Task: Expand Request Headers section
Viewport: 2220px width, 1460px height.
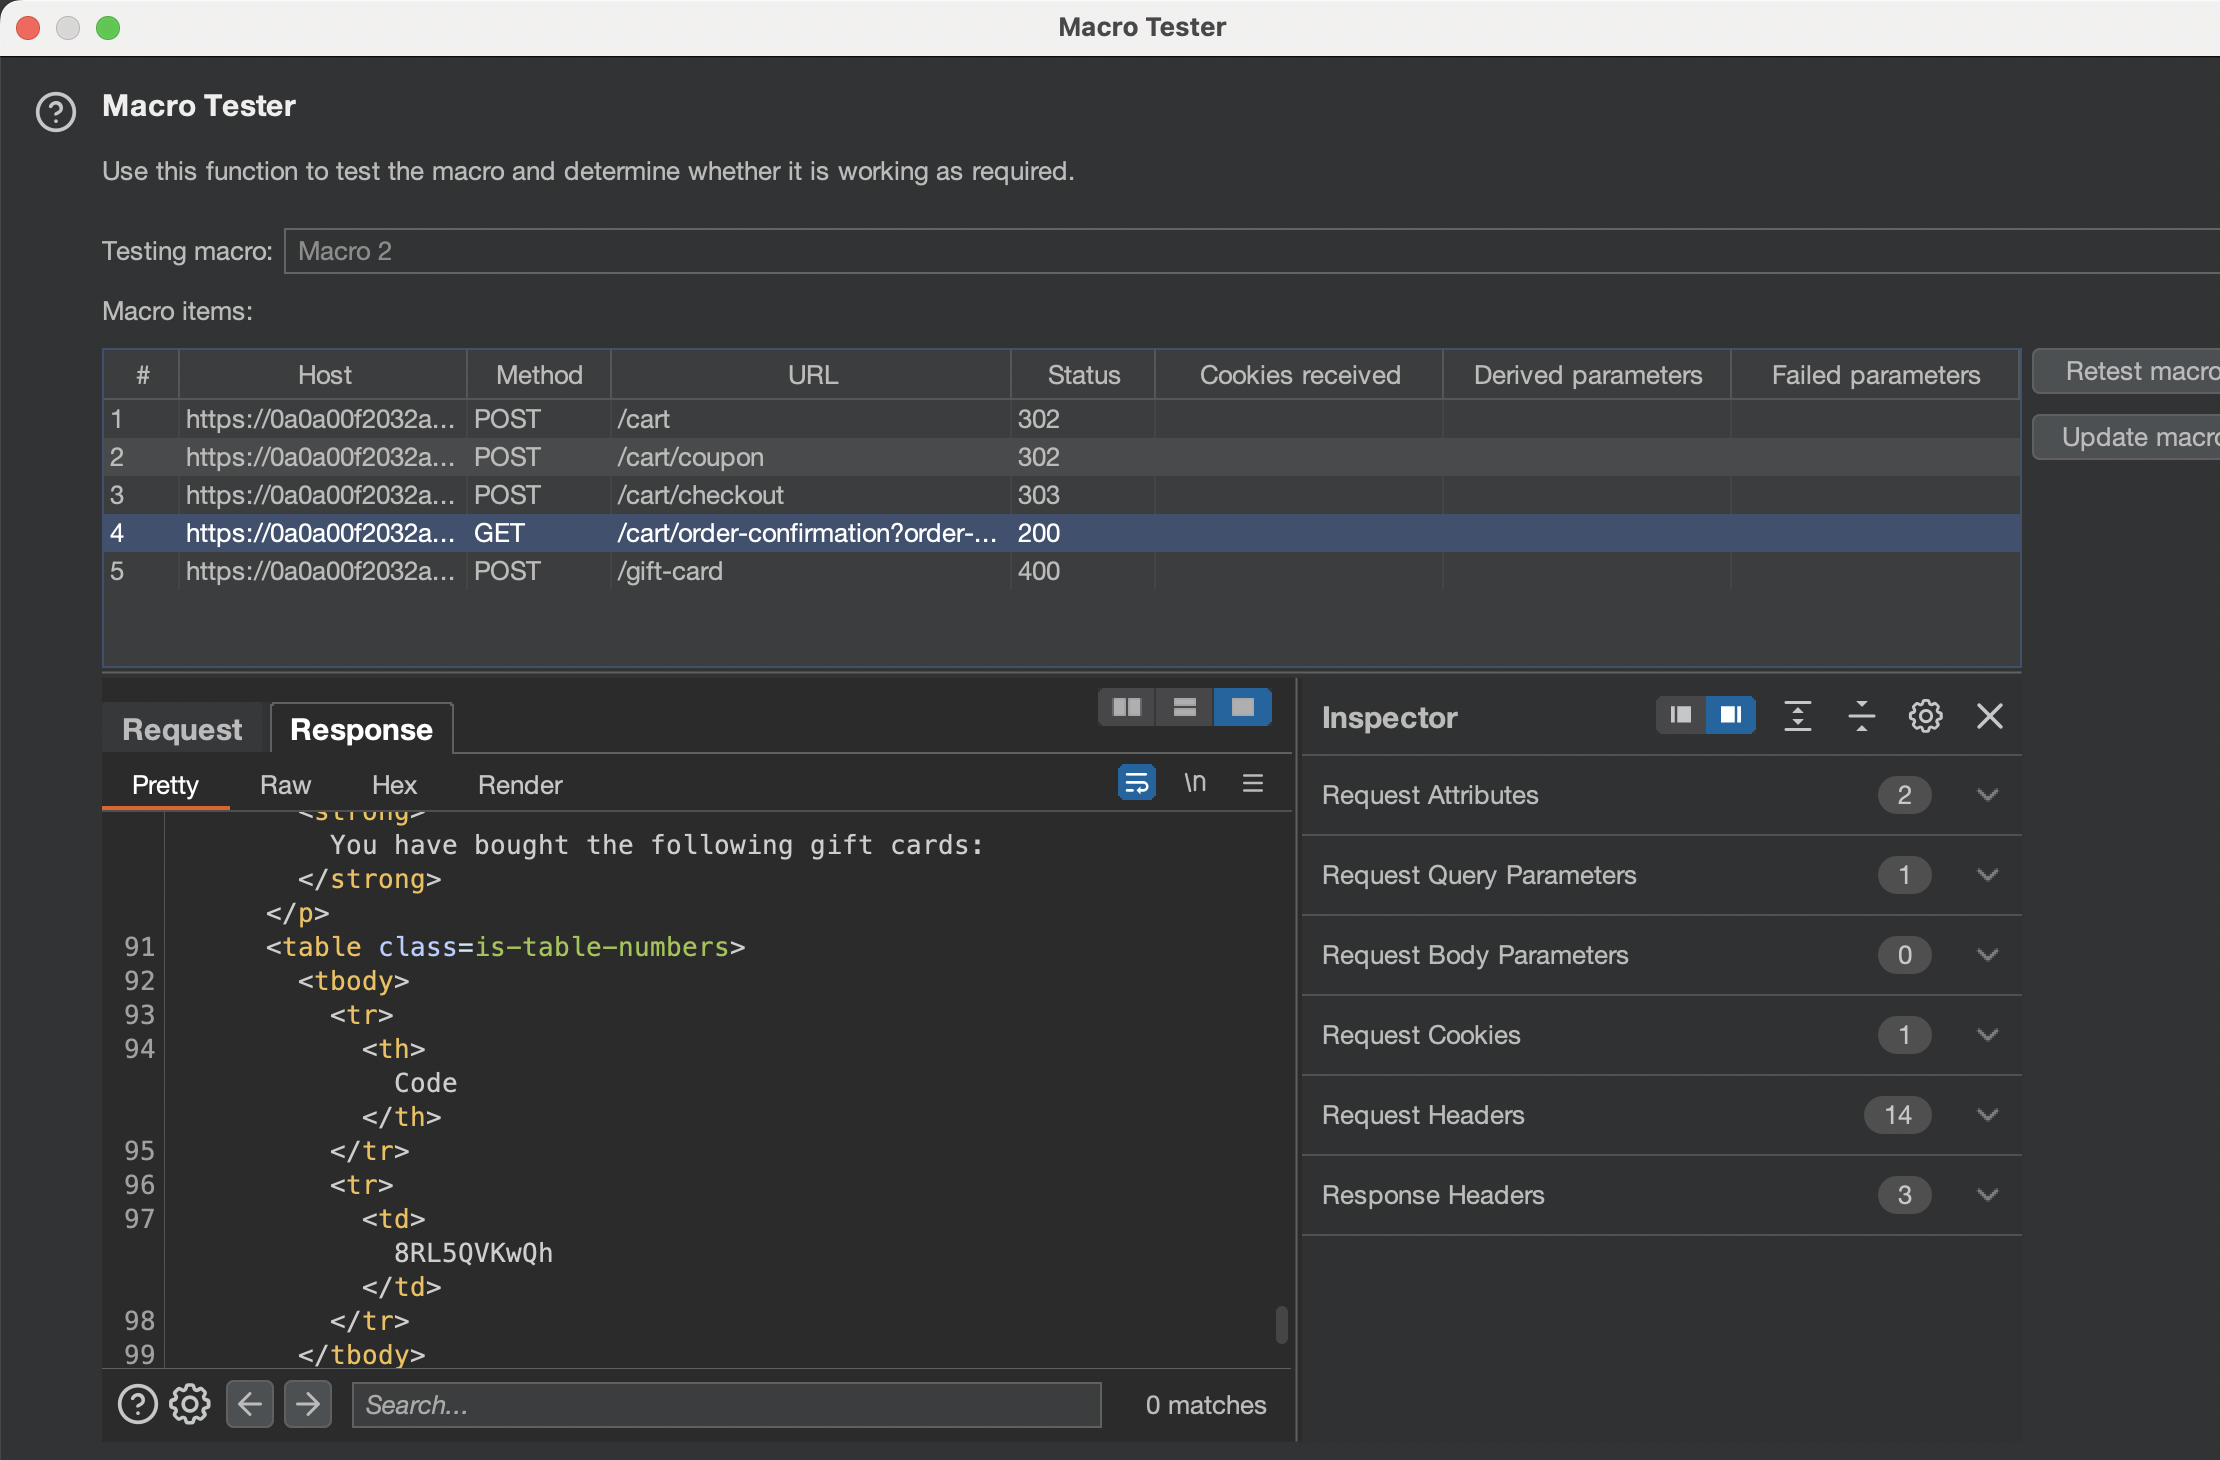Action: coord(1987,1115)
